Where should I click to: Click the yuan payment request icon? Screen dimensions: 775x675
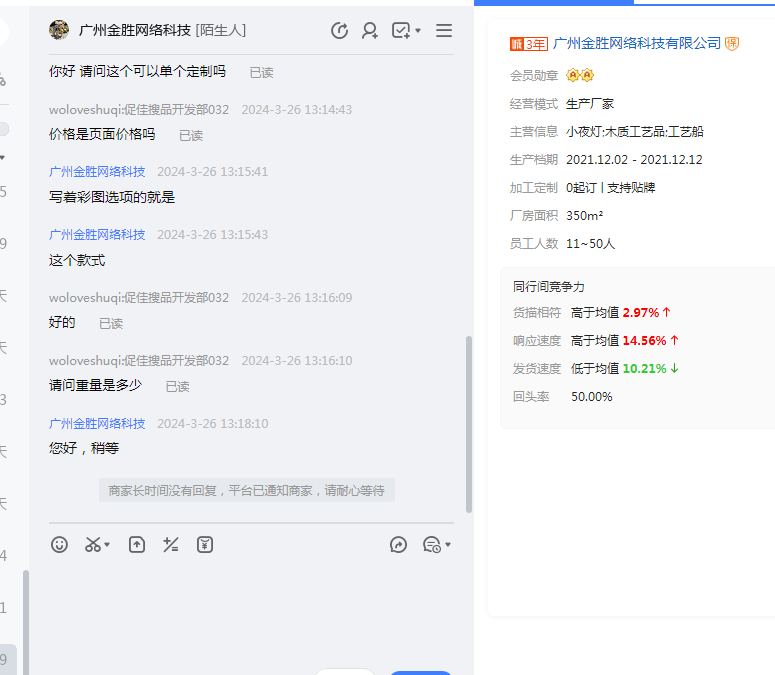(x=205, y=545)
